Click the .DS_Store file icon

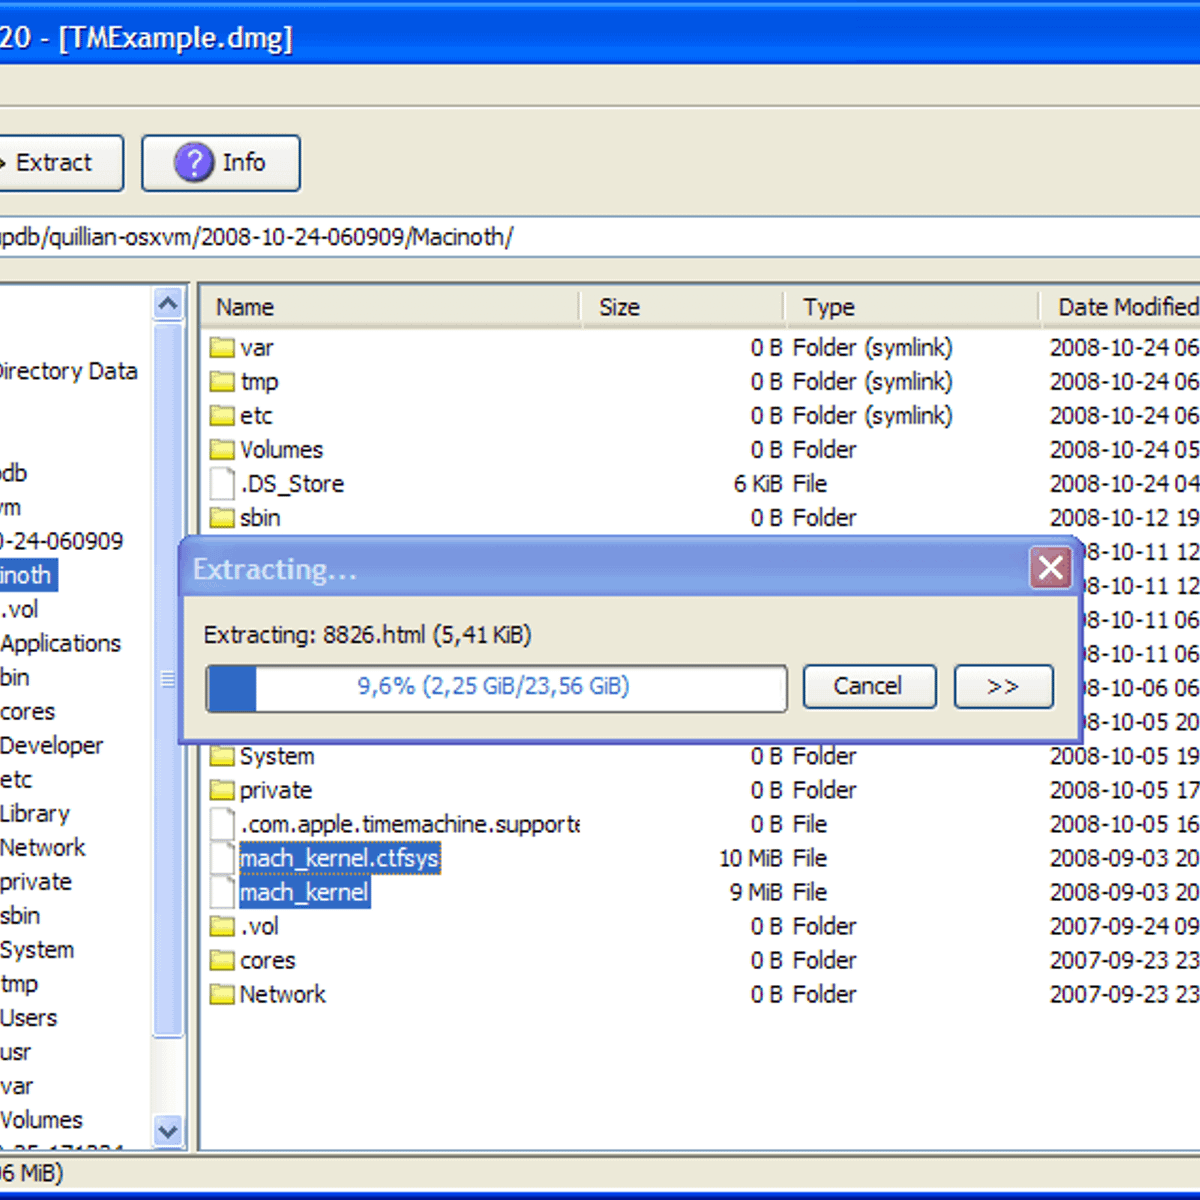222,484
